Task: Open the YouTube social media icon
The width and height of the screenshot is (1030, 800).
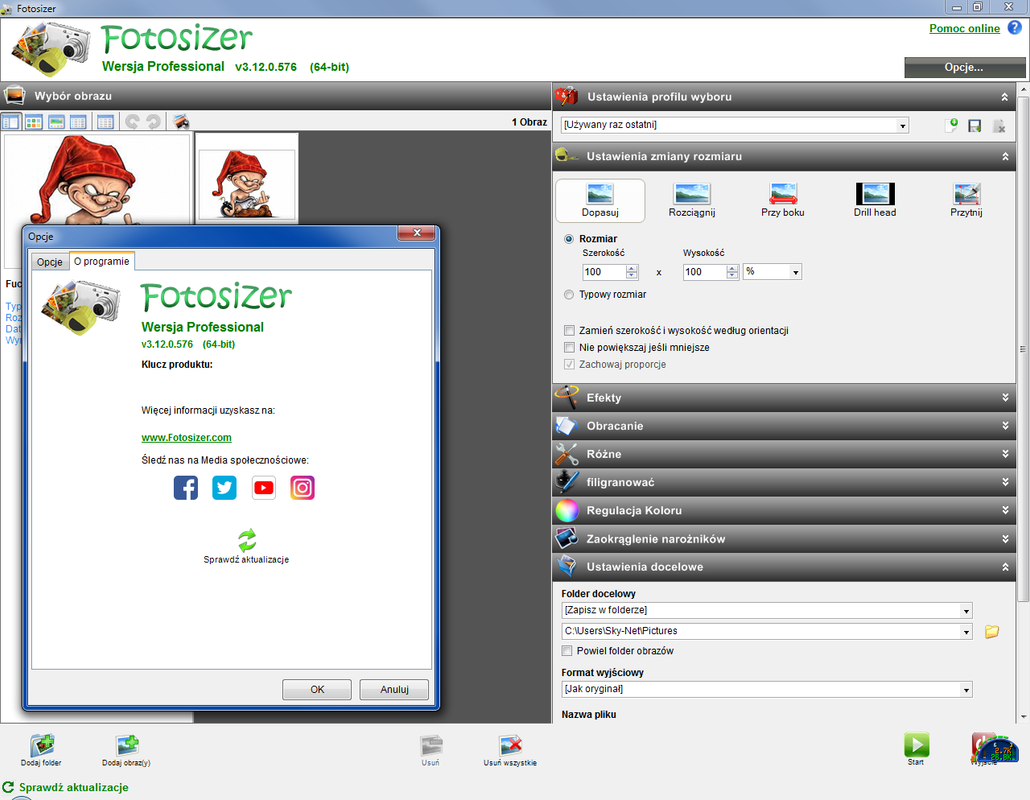Action: (263, 488)
